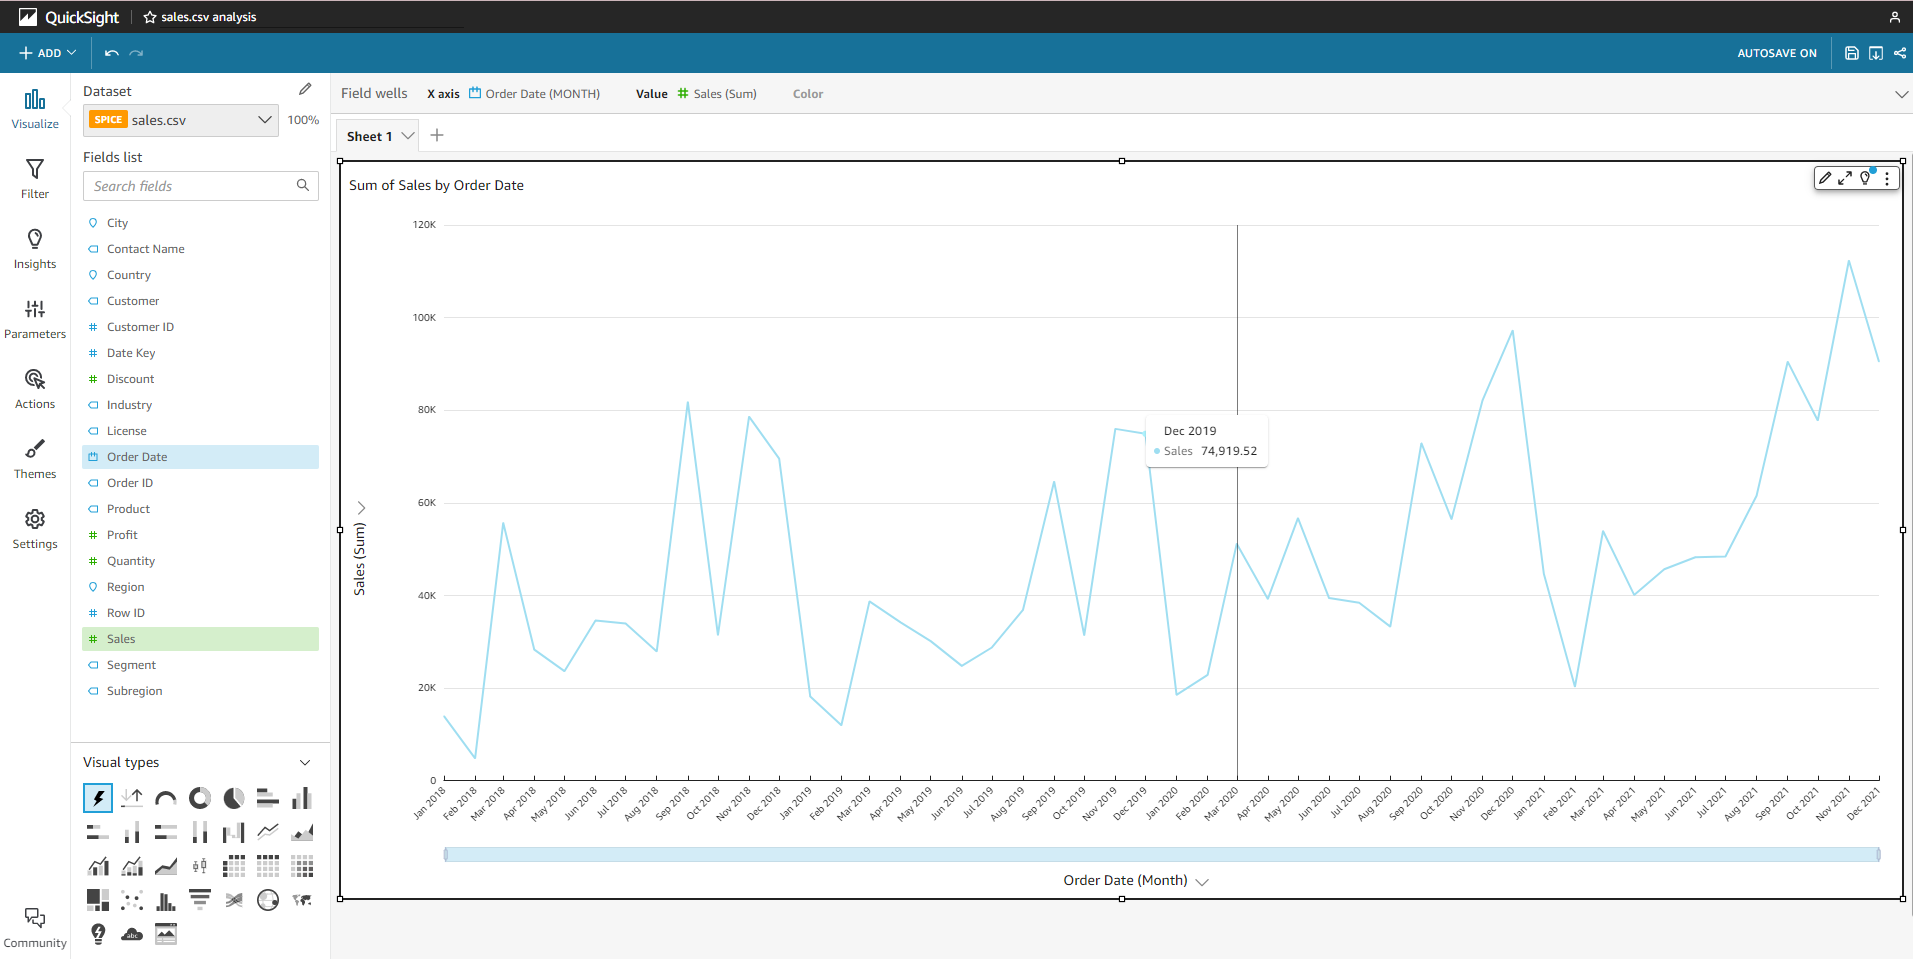
Task: Edit dataset with the pencil icon
Action: click(x=305, y=89)
